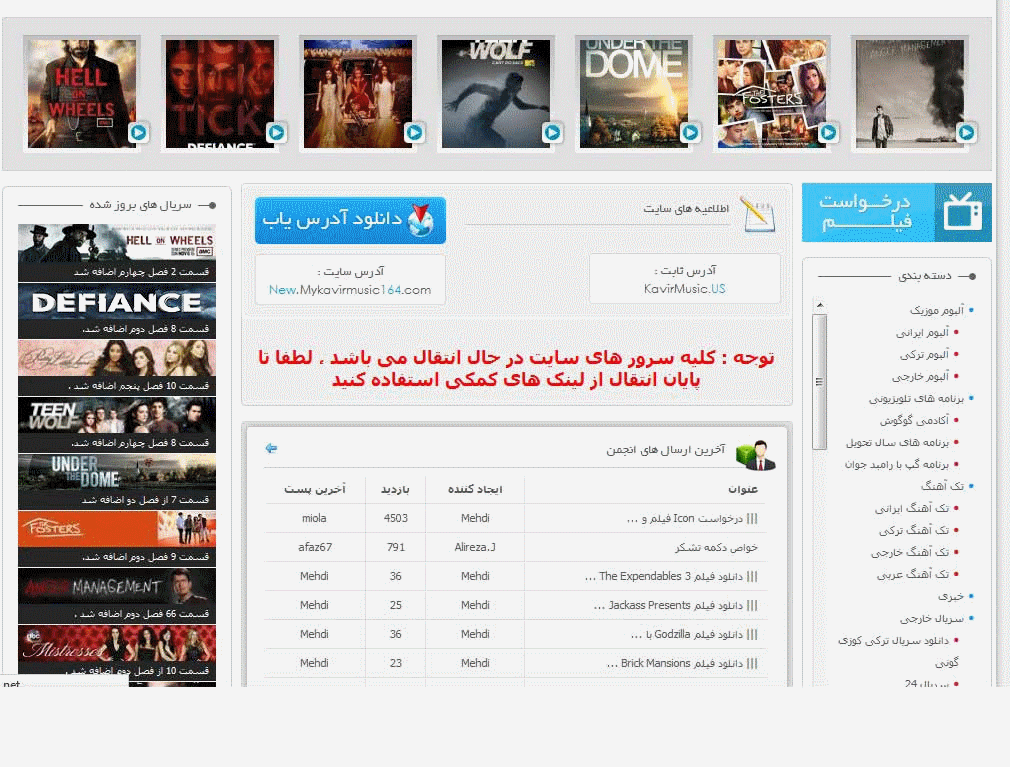Click the blue arrow in forum posts header

[271, 448]
